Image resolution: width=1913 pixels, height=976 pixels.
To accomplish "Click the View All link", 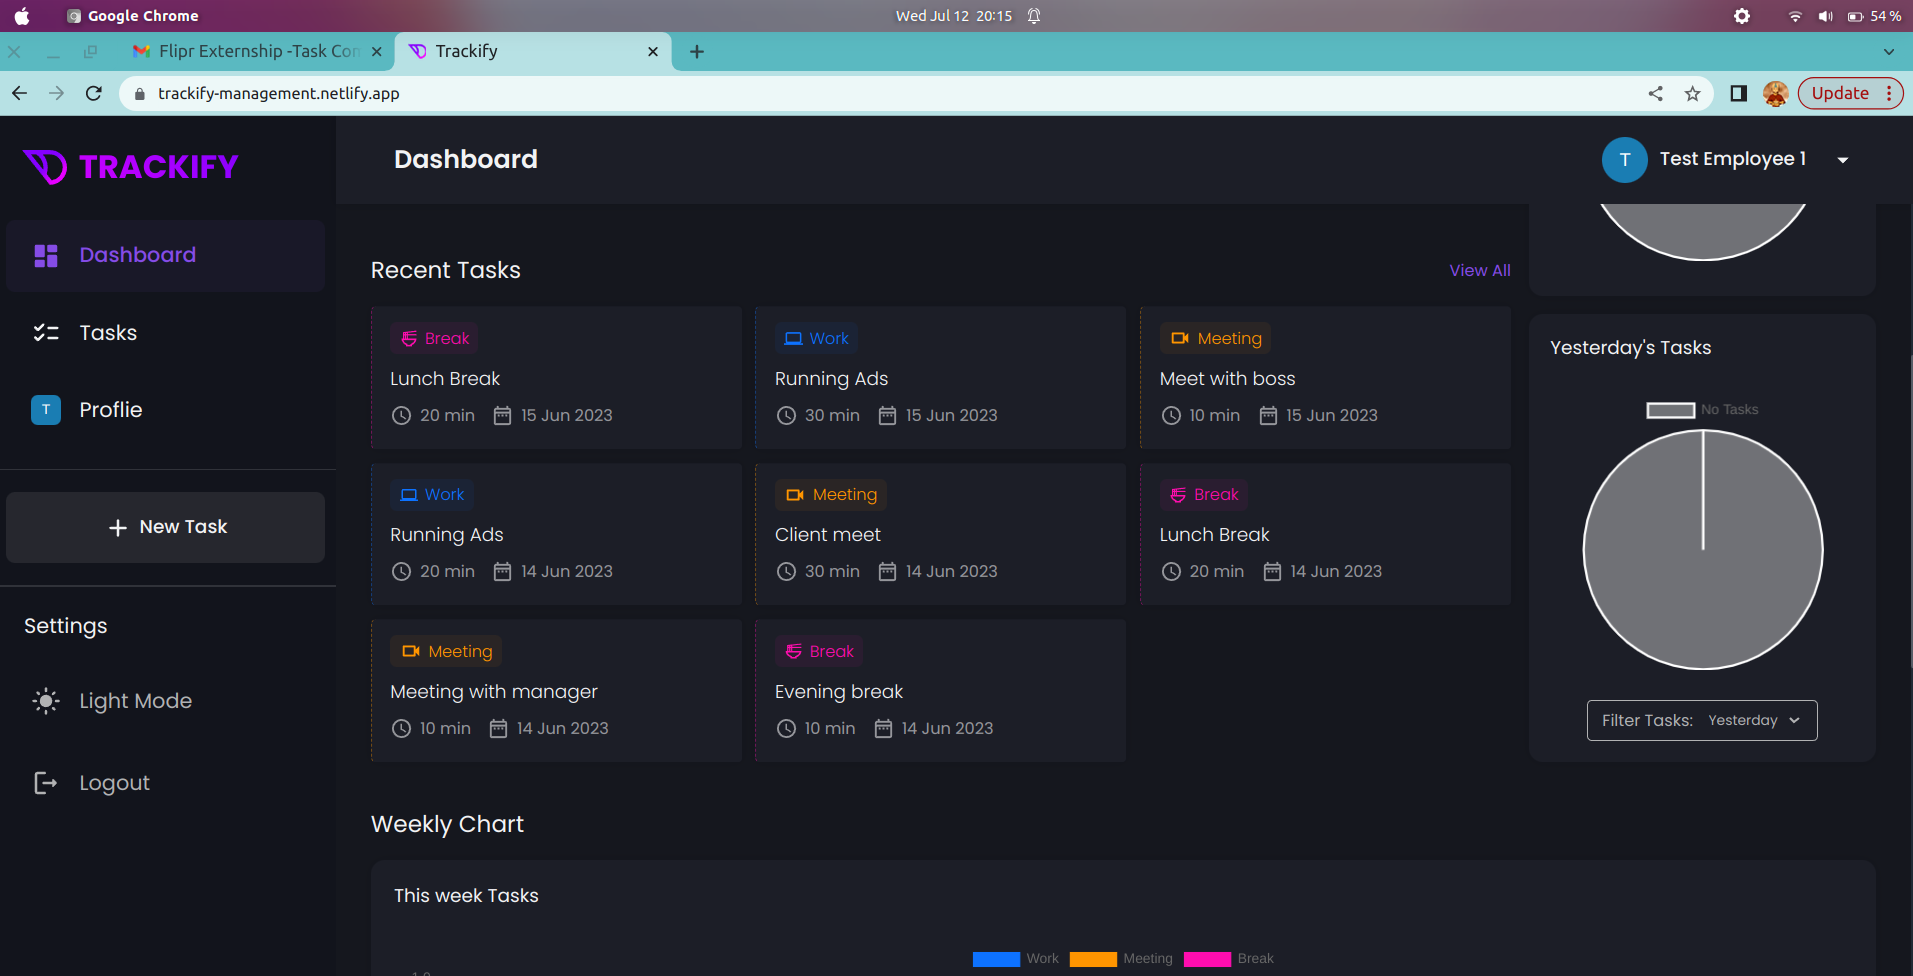I will click(x=1479, y=270).
